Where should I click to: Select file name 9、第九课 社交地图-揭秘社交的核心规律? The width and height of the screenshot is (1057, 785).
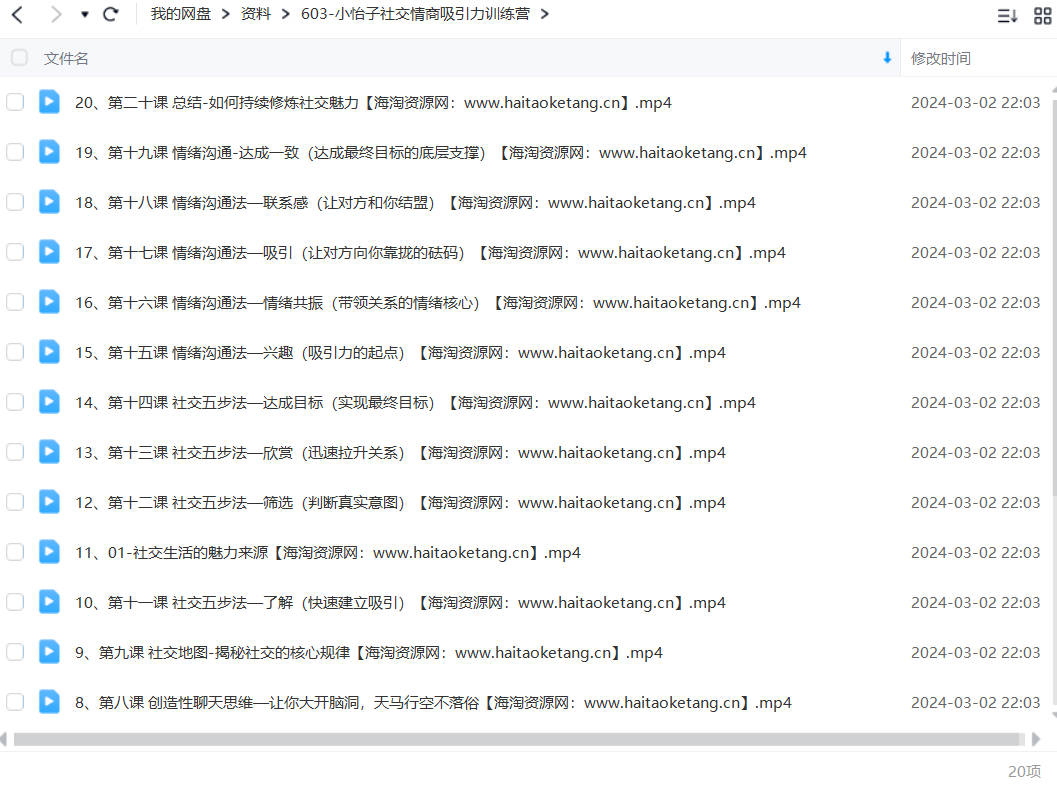click(369, 652)
